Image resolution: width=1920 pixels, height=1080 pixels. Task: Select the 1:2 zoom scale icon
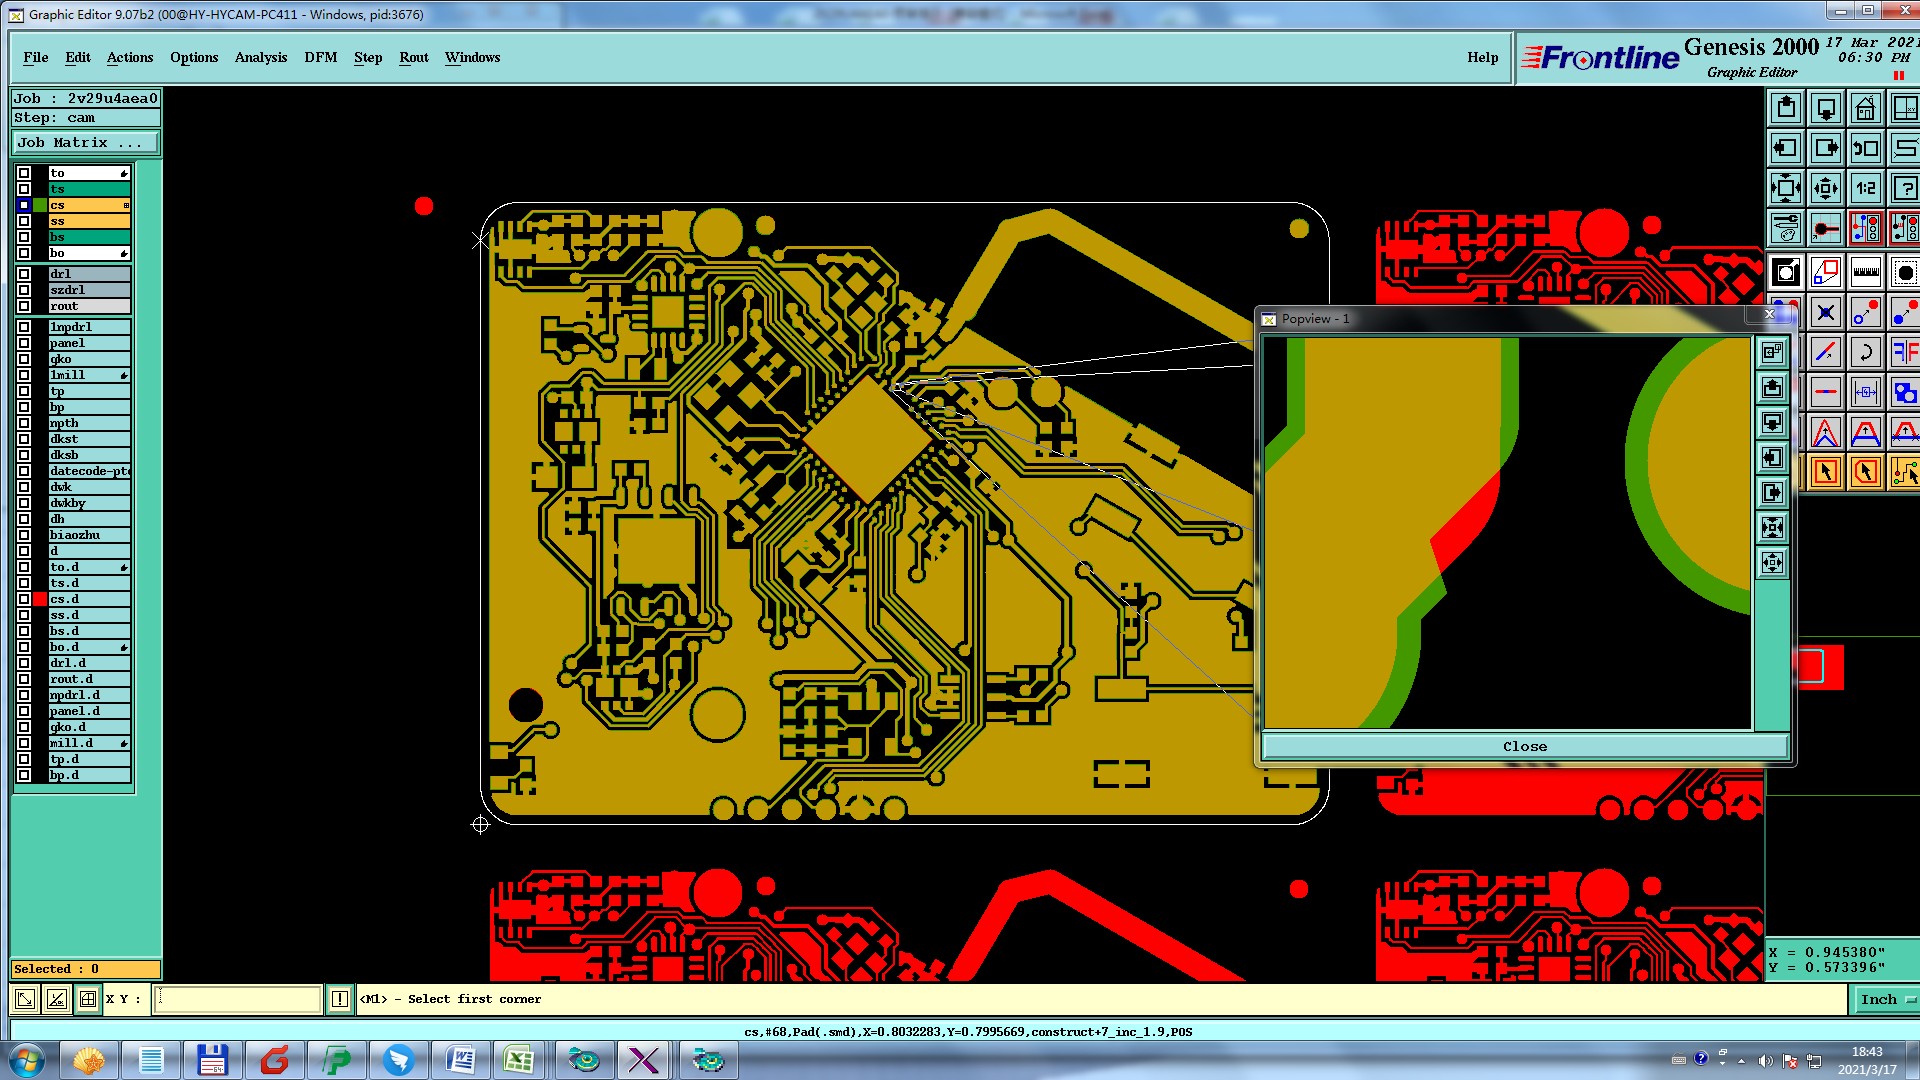coord(1865,188)
